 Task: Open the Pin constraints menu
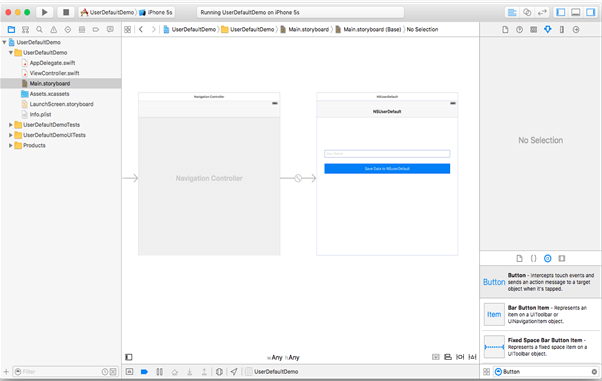[460, 357]
